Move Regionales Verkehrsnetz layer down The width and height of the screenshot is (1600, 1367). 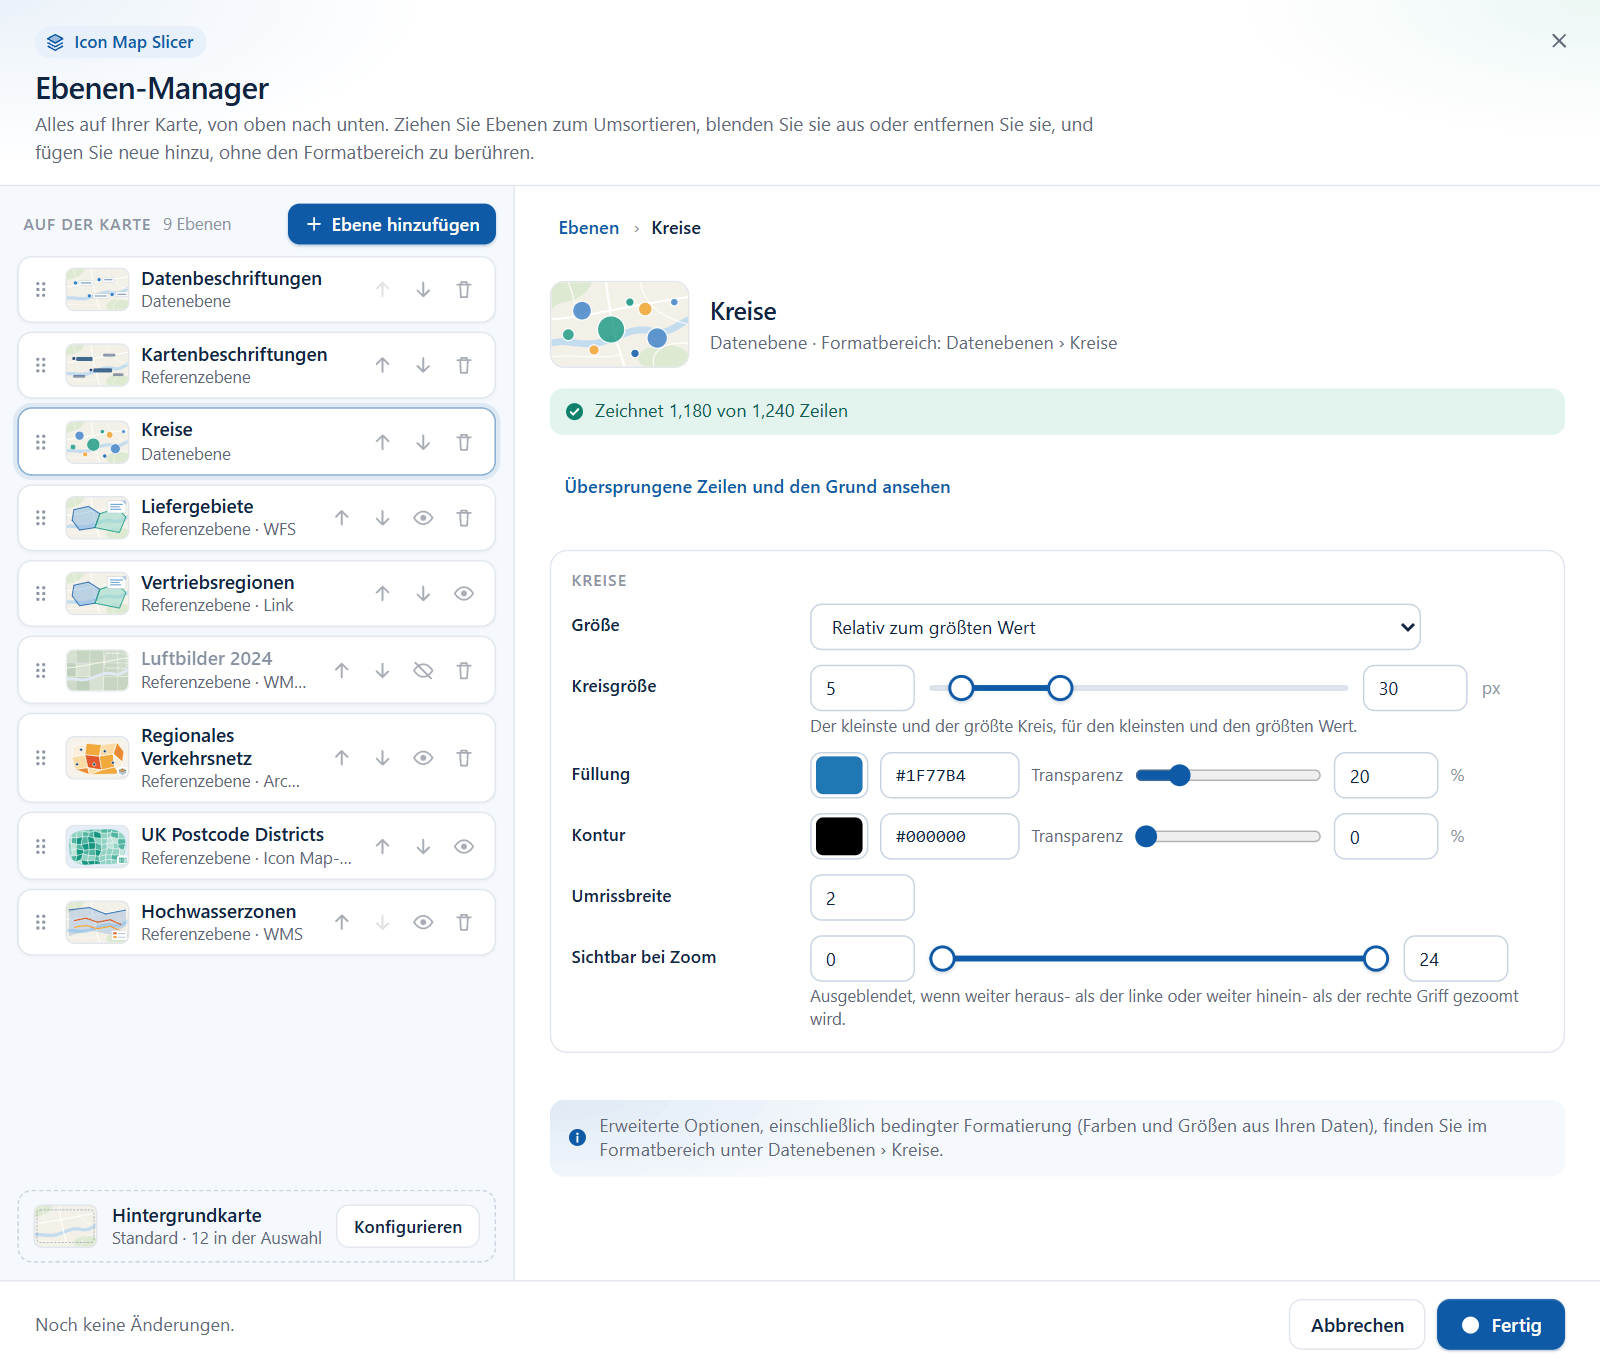(x=382, y=758)
